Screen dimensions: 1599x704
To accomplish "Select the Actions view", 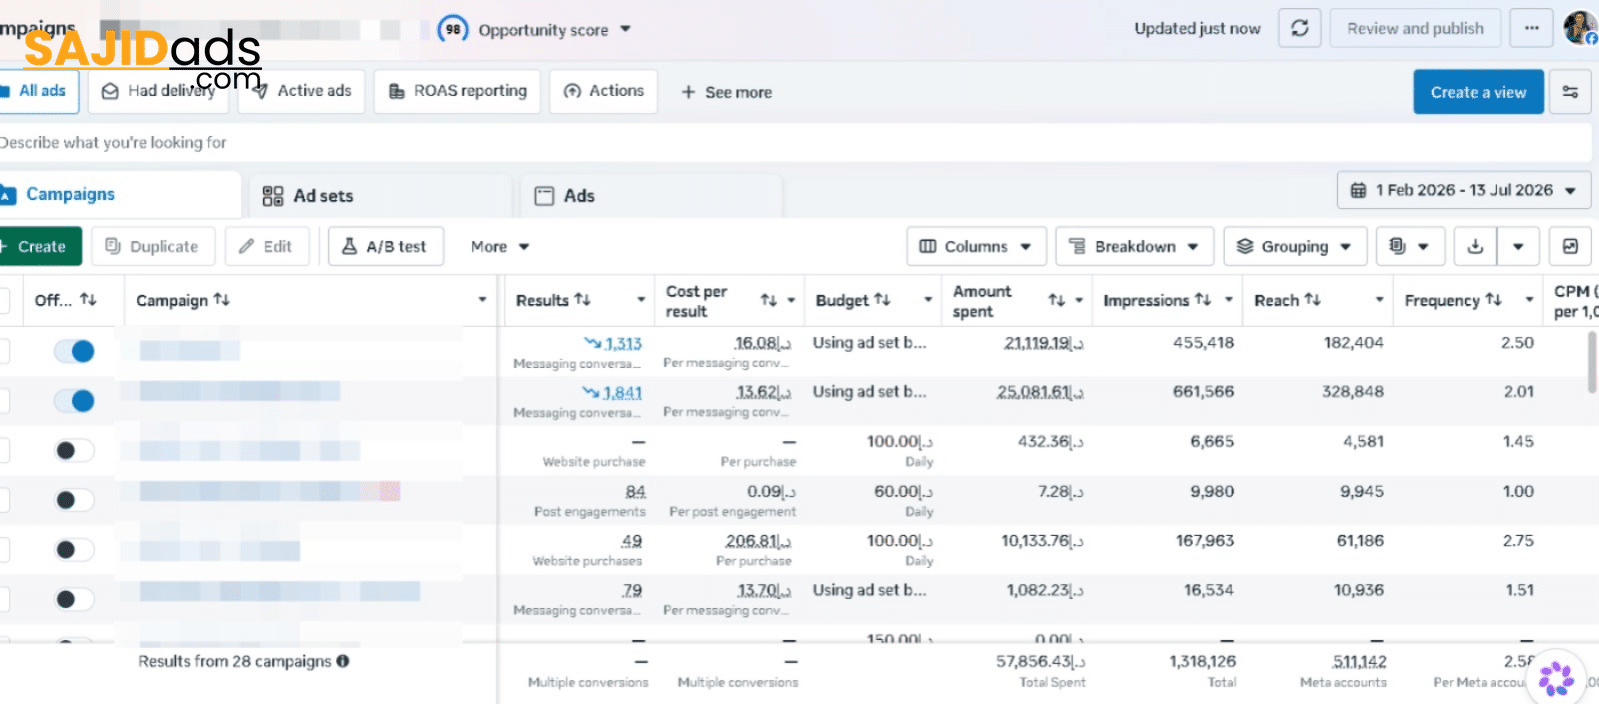I will pos(604,91).
